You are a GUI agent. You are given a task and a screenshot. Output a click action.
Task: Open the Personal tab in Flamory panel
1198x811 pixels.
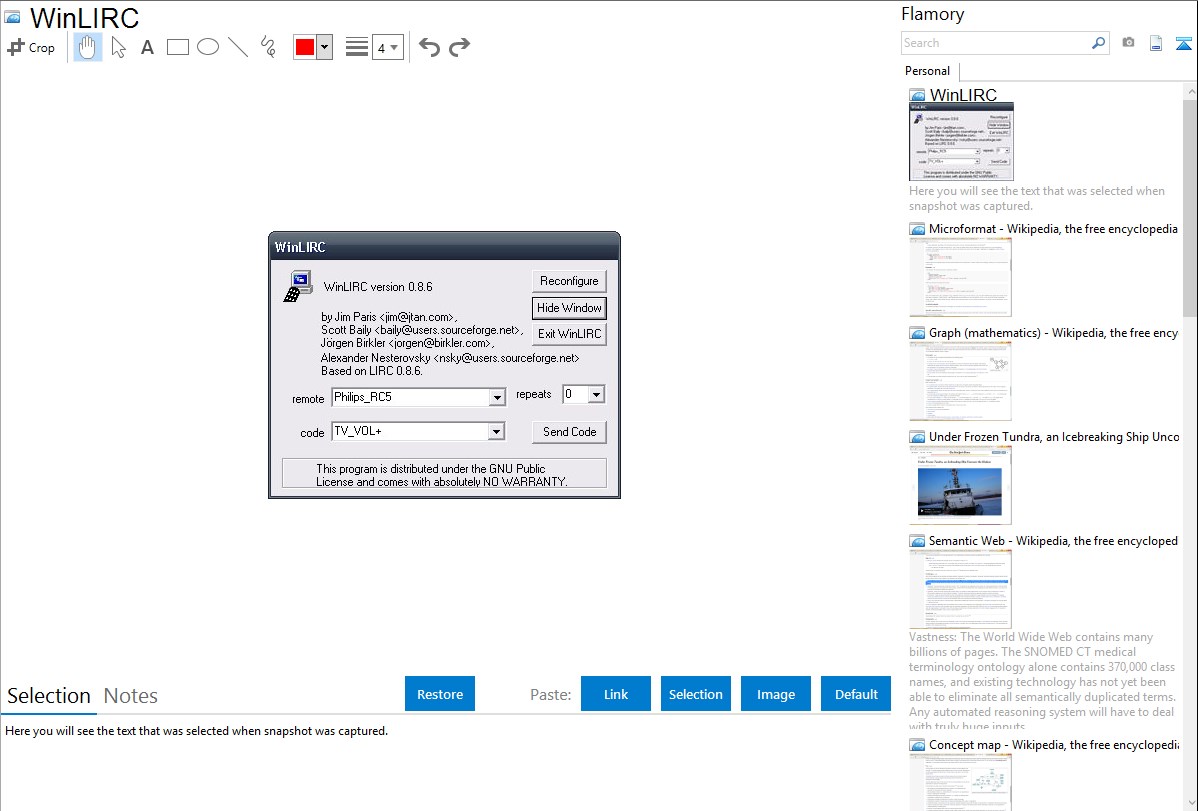[927, 71]
